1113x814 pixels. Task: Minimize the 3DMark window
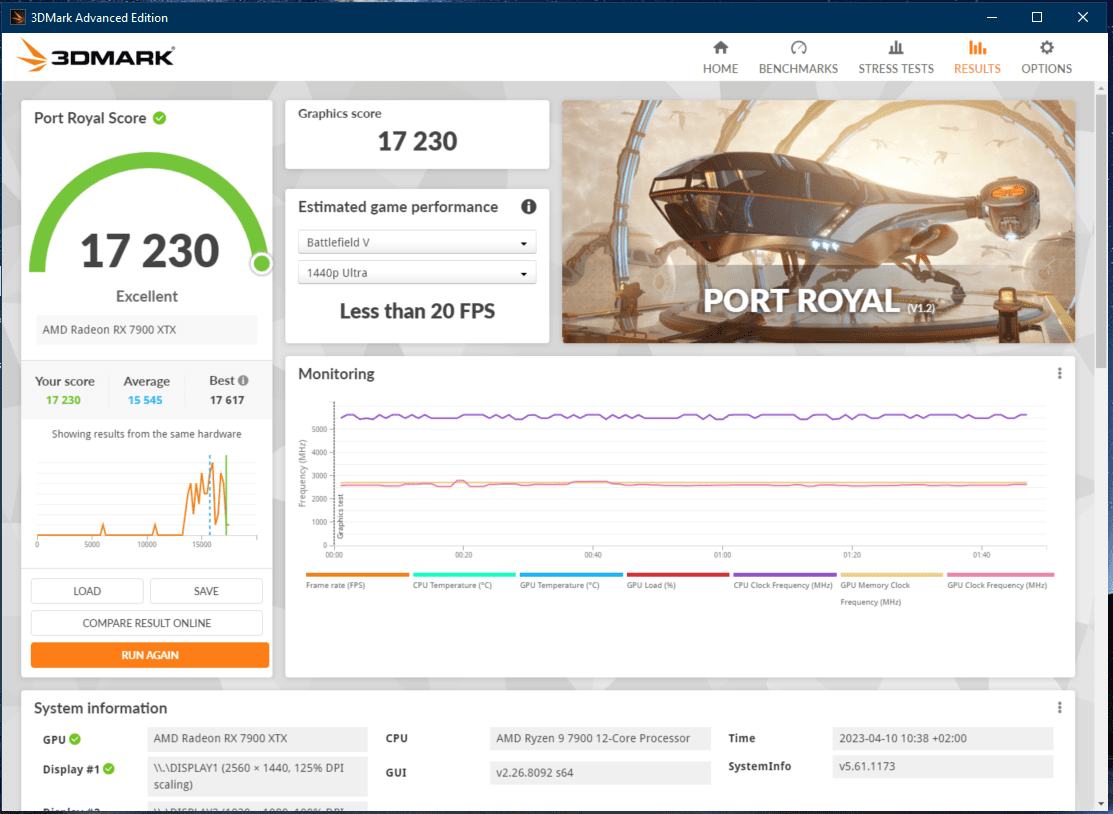(992, 17)
